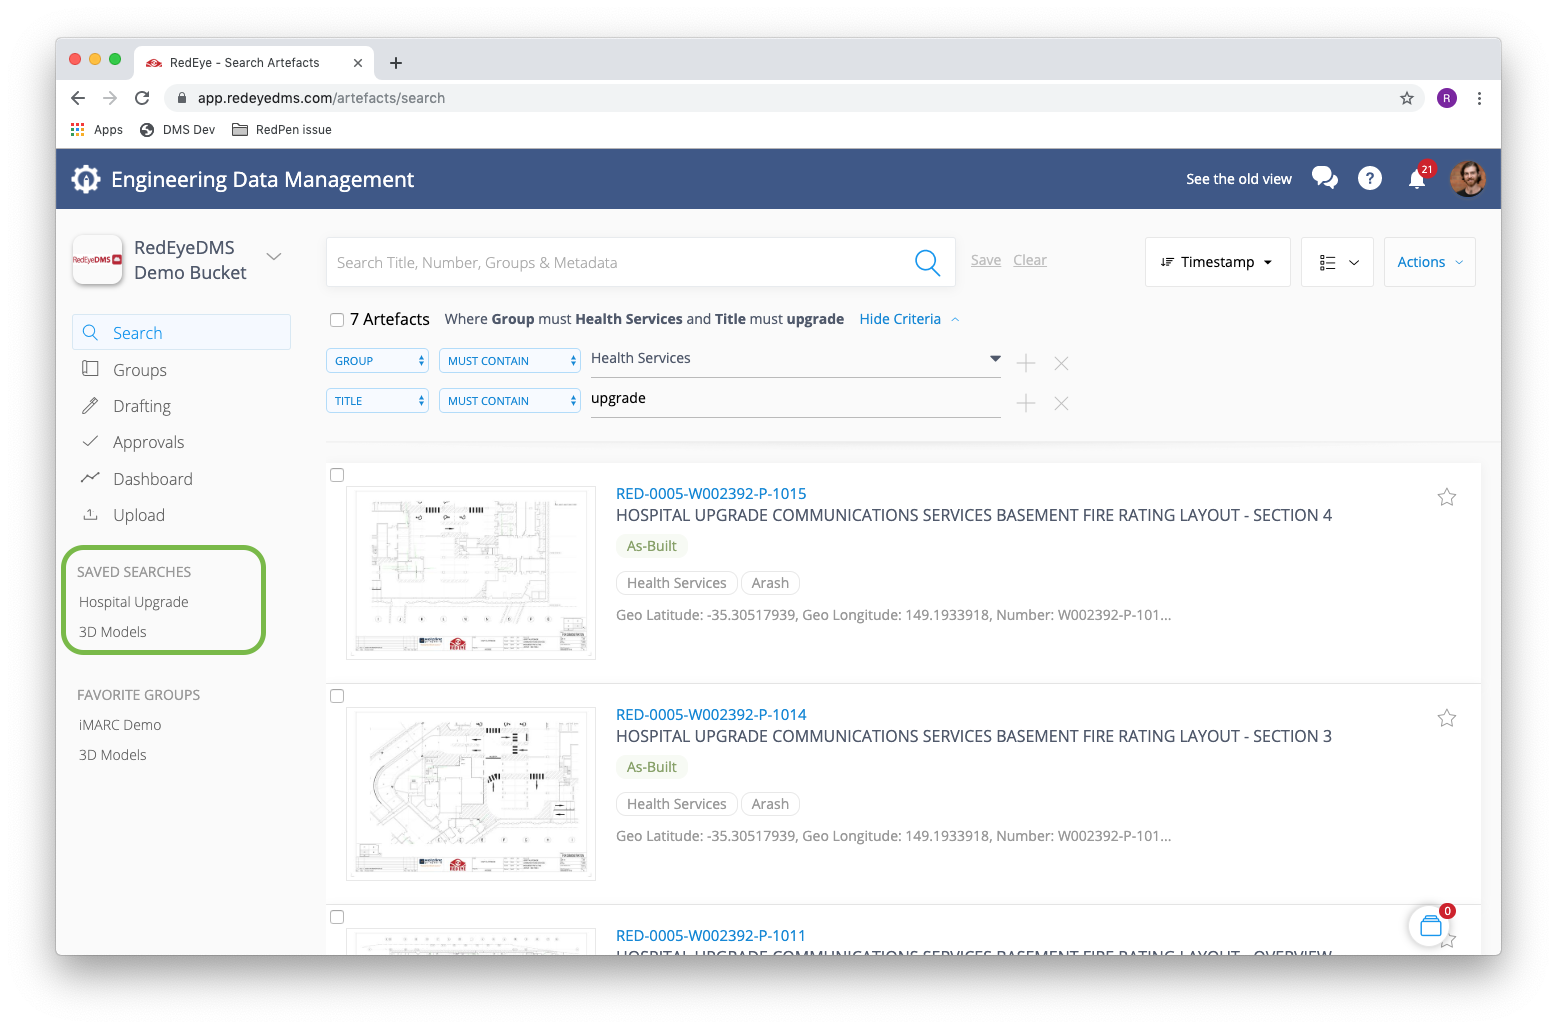Go to Approvals in sidebar
Viewport: 1557px width, 1029px height.
coord(148,442)
